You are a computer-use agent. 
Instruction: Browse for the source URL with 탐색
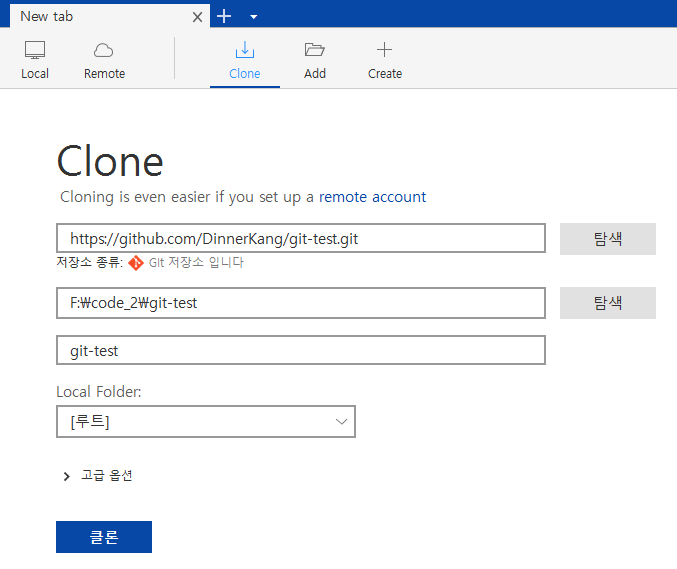pyautogui.click(x=607, y=239)
